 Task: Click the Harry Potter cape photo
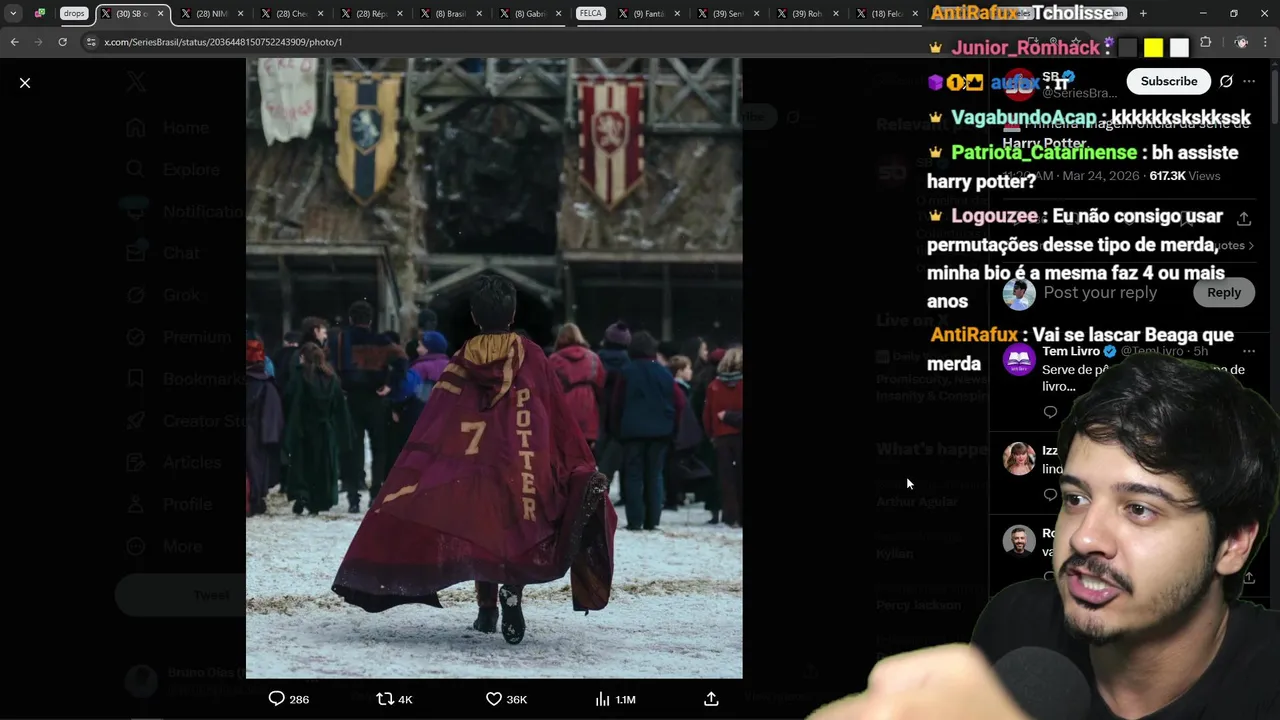coord(494,368)
